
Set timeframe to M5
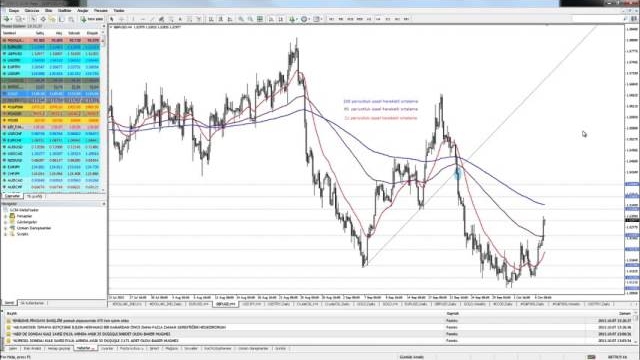click(x=341, y=19)
